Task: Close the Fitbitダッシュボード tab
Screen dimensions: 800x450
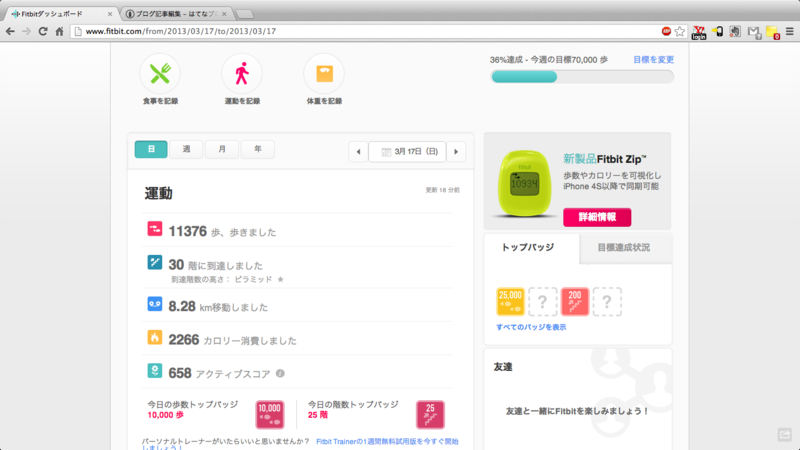Action: point(110,14)
